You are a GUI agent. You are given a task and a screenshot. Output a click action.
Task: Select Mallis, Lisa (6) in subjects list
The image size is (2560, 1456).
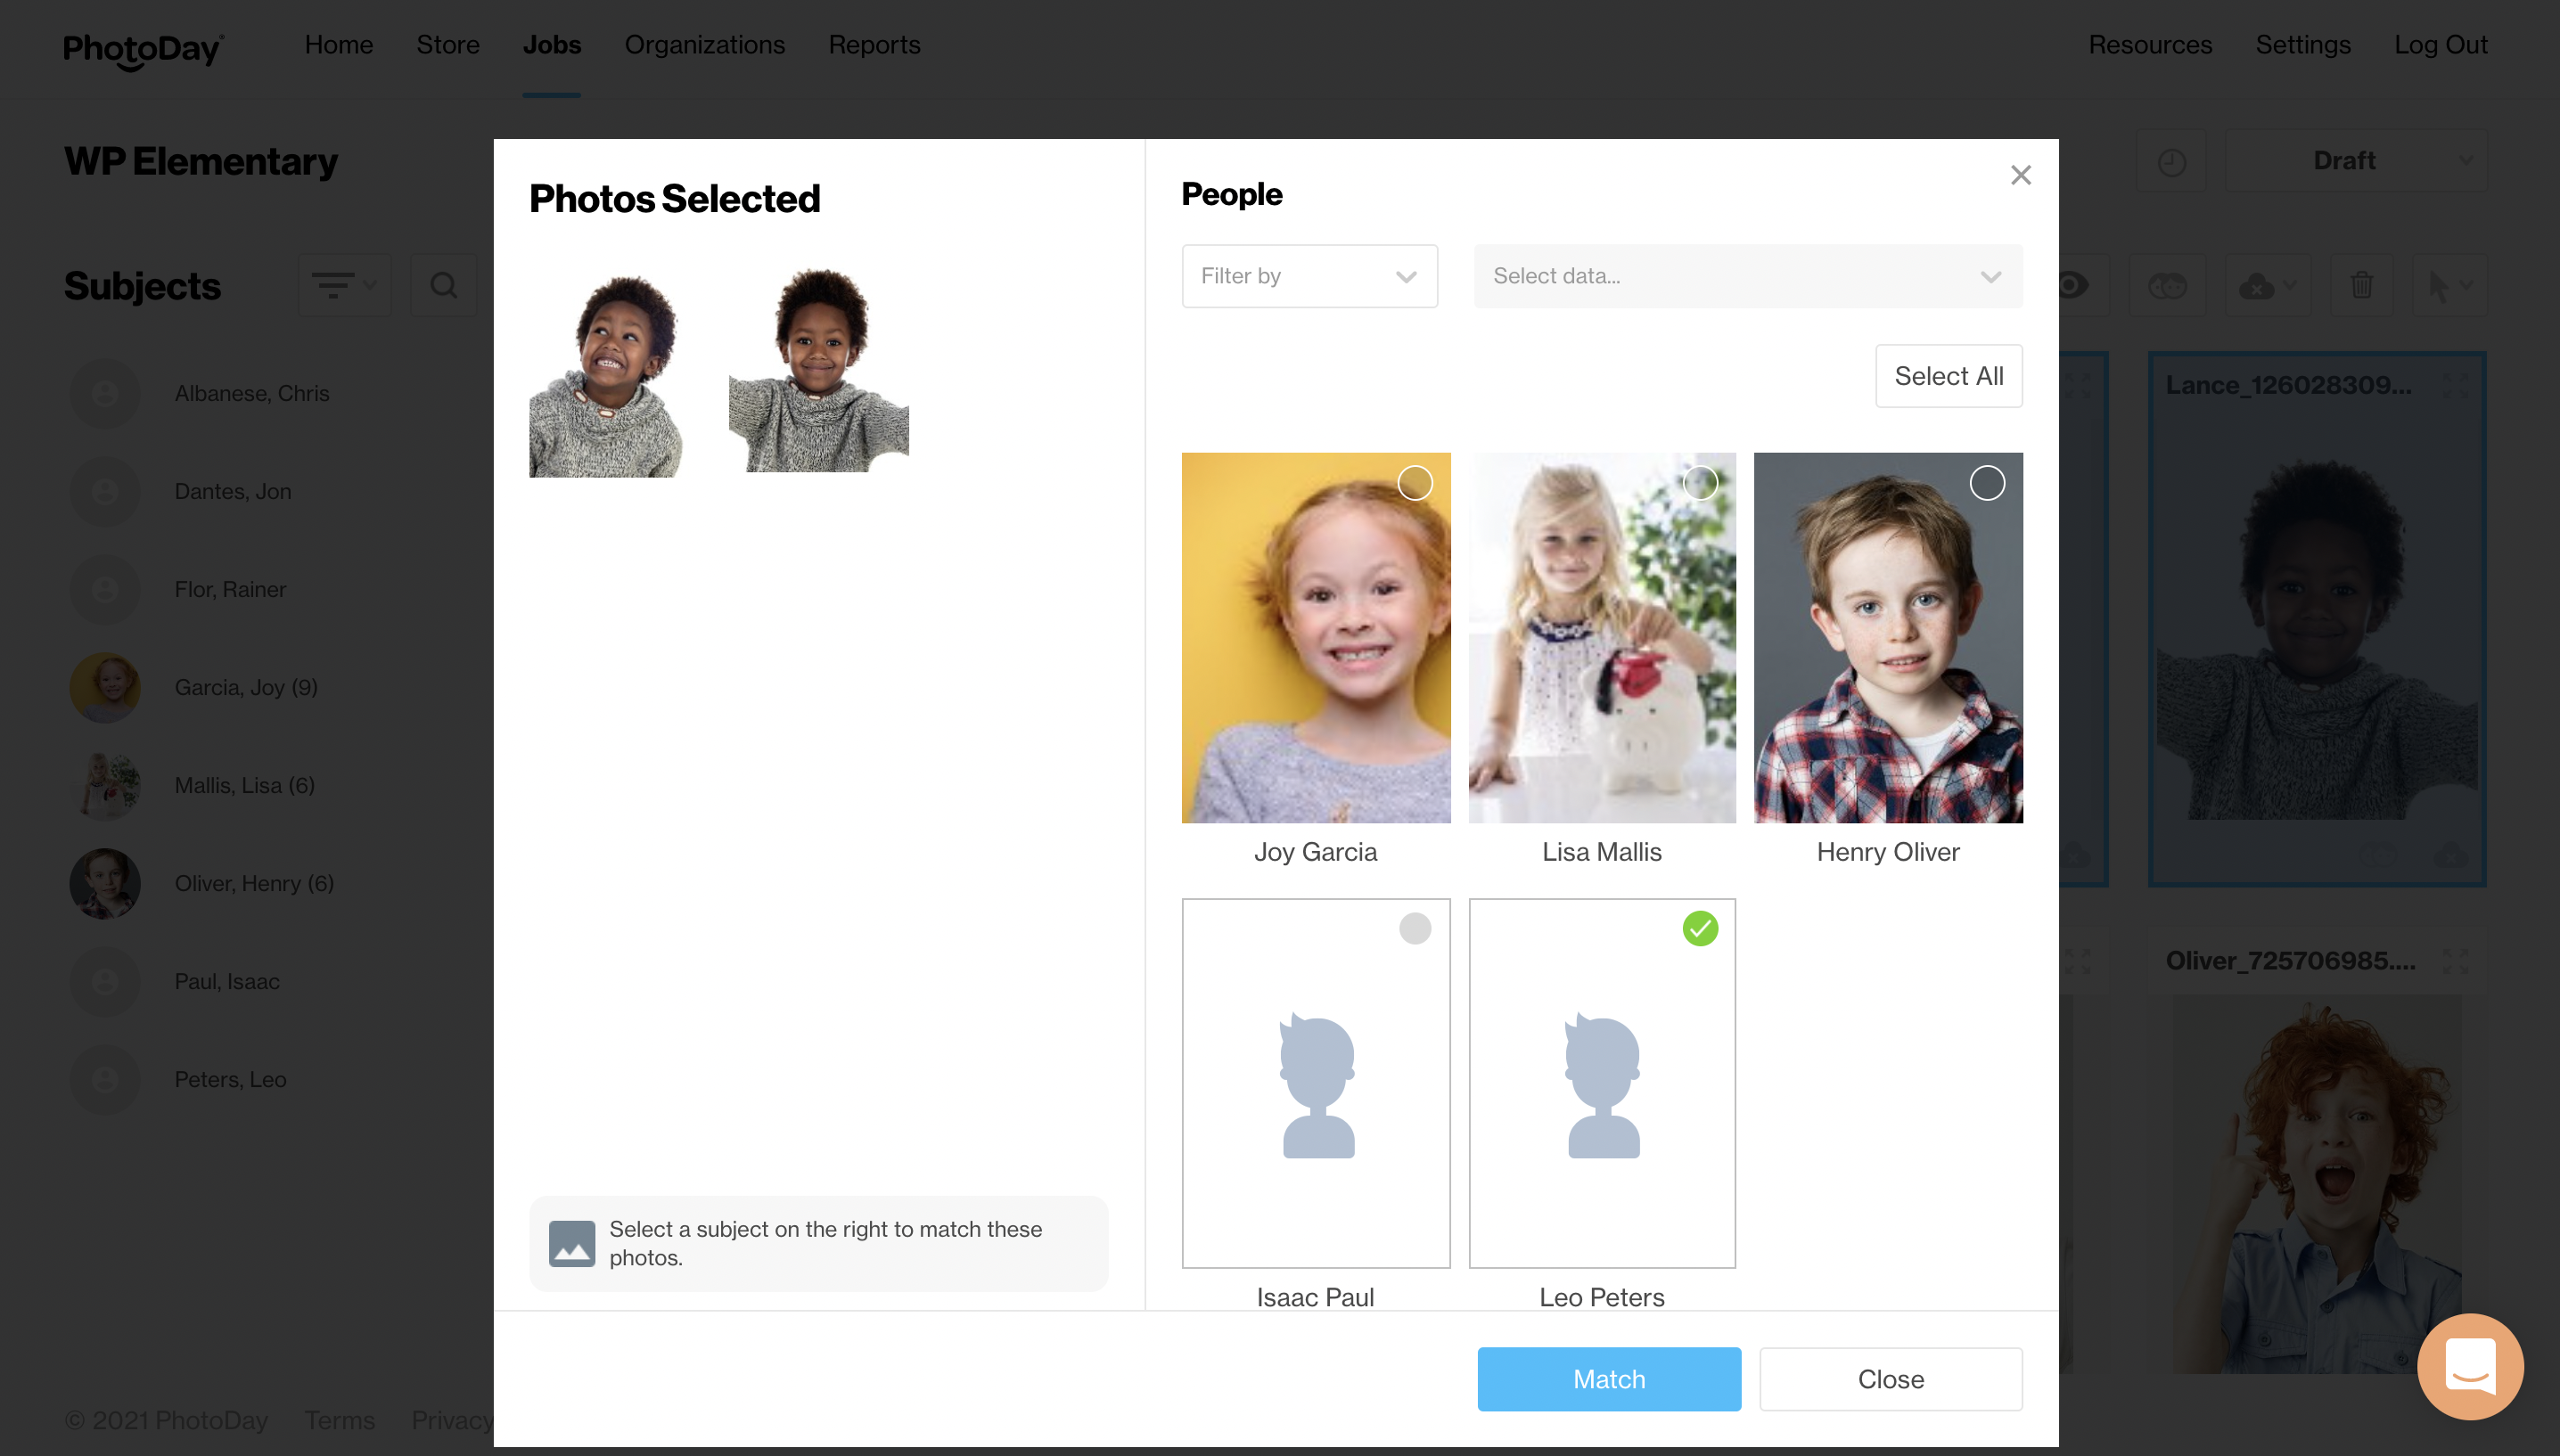coord(245,785)
